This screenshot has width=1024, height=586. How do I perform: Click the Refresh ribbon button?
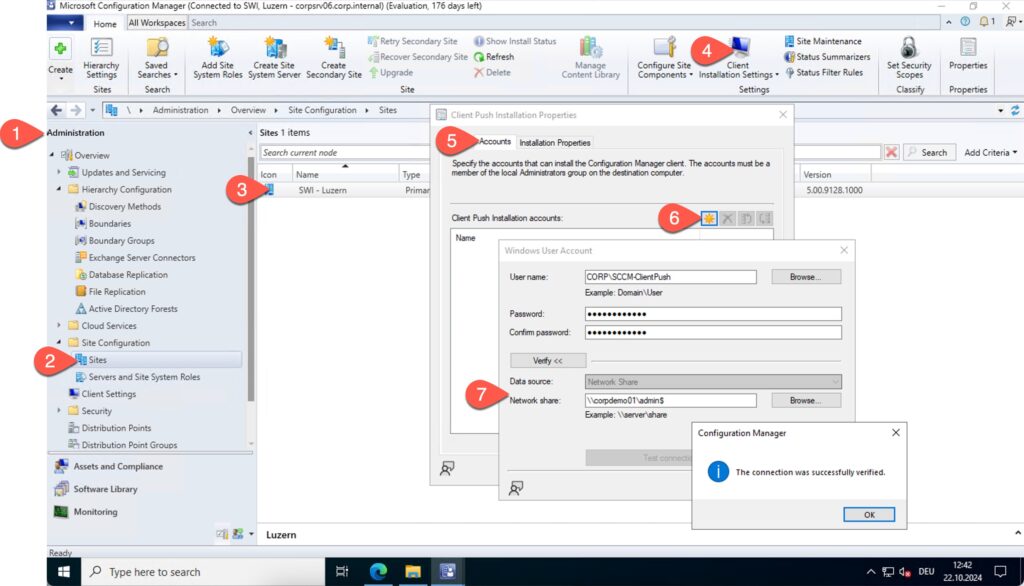point(494,57)
